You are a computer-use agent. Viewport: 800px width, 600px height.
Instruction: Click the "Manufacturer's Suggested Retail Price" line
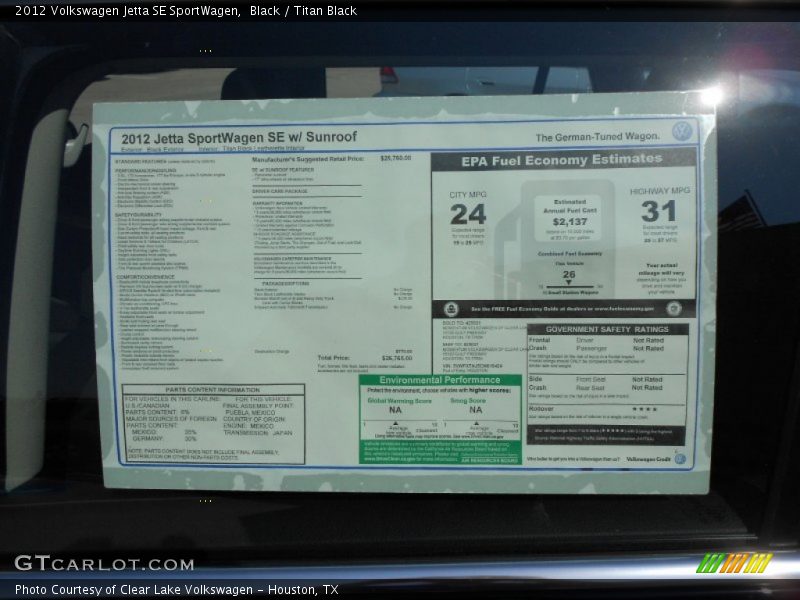click(x=308, y=159)
